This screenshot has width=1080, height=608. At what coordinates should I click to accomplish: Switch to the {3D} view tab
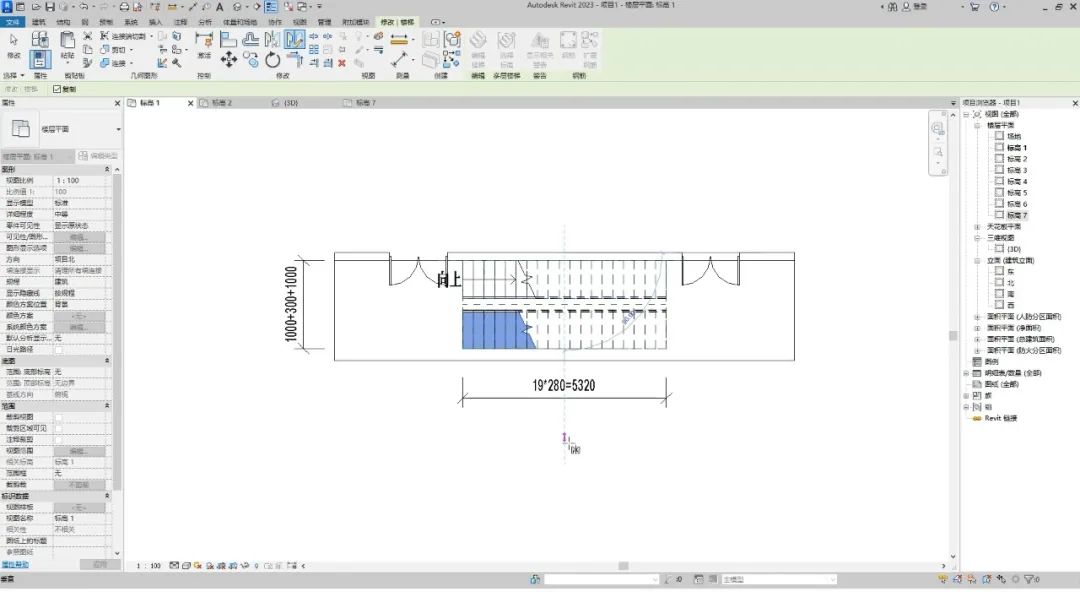[x=291, y=103]
